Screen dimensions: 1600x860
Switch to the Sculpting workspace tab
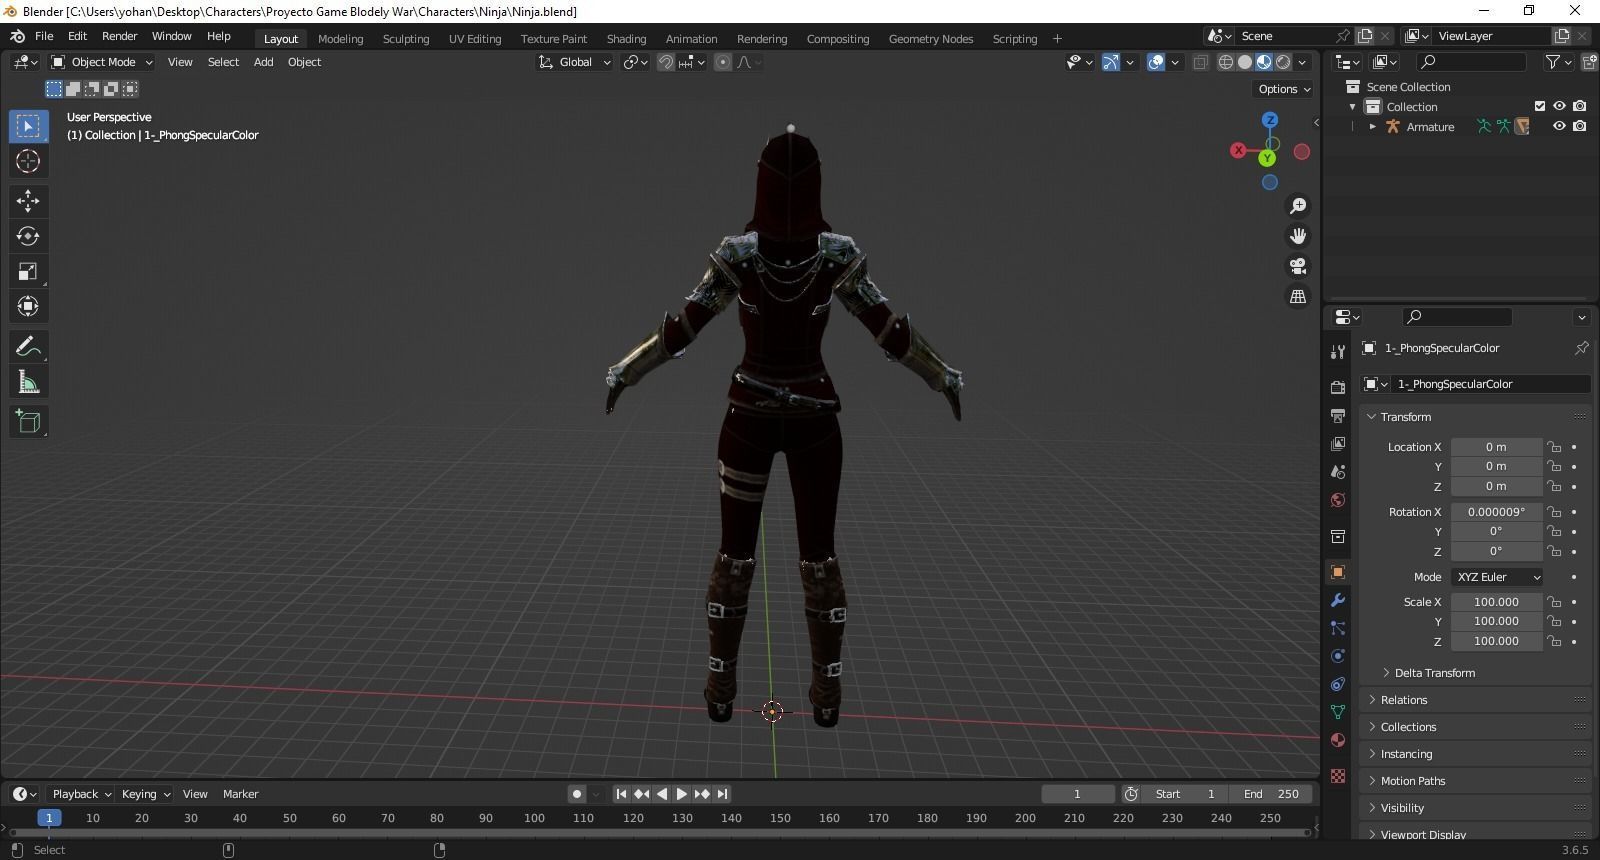(406, 39)
